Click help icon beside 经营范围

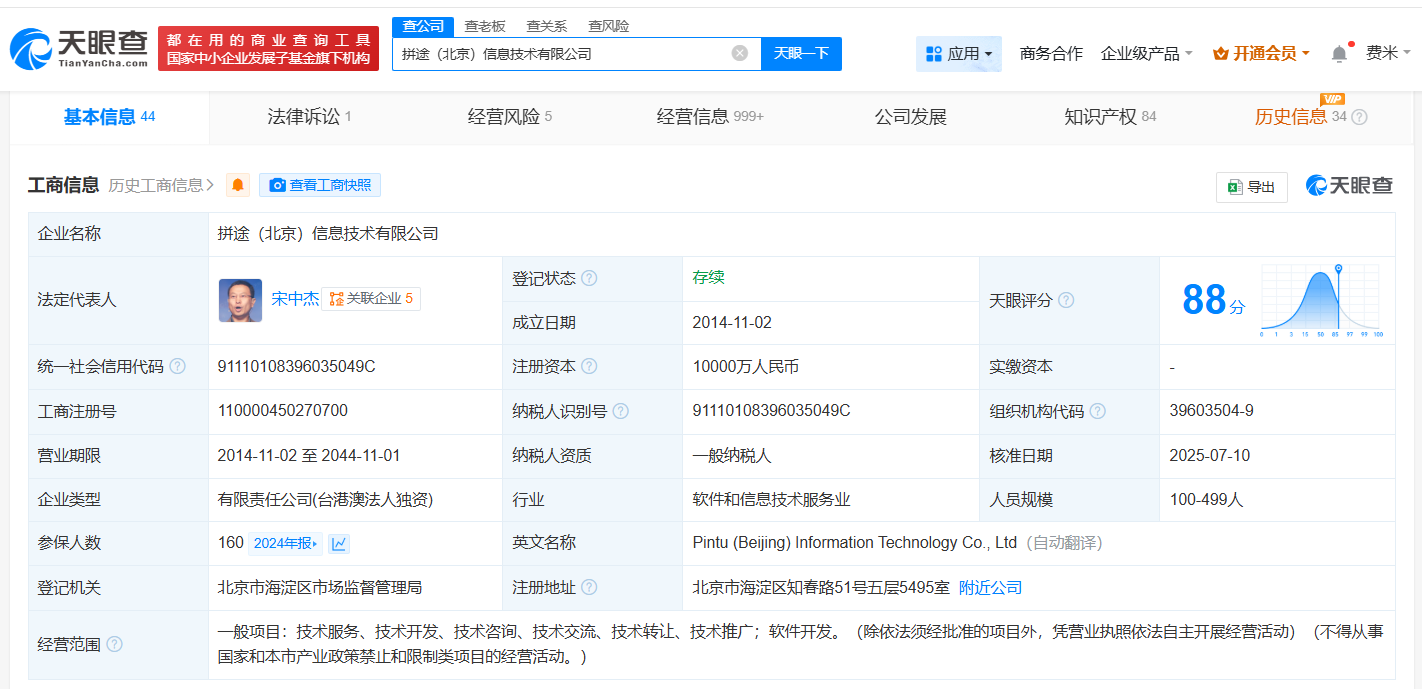point(114,645)
